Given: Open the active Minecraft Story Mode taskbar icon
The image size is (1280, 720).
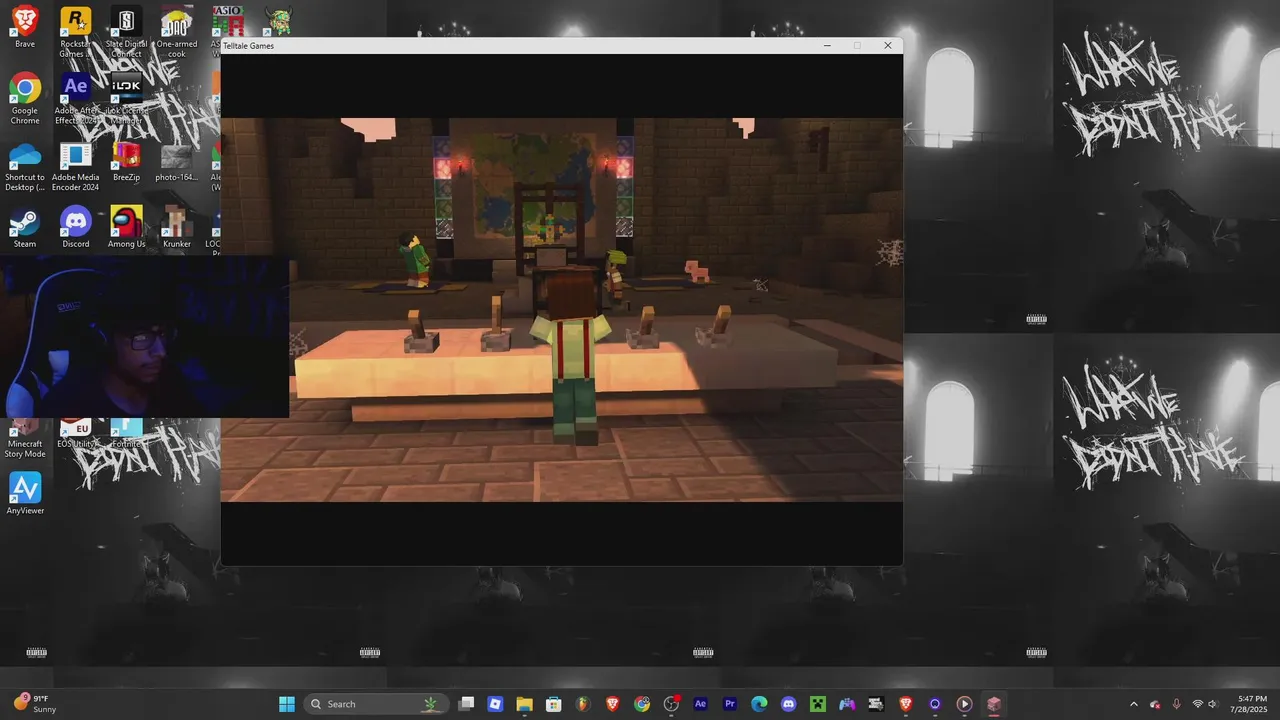Looking at the screenshot, I should pos(994,704).
